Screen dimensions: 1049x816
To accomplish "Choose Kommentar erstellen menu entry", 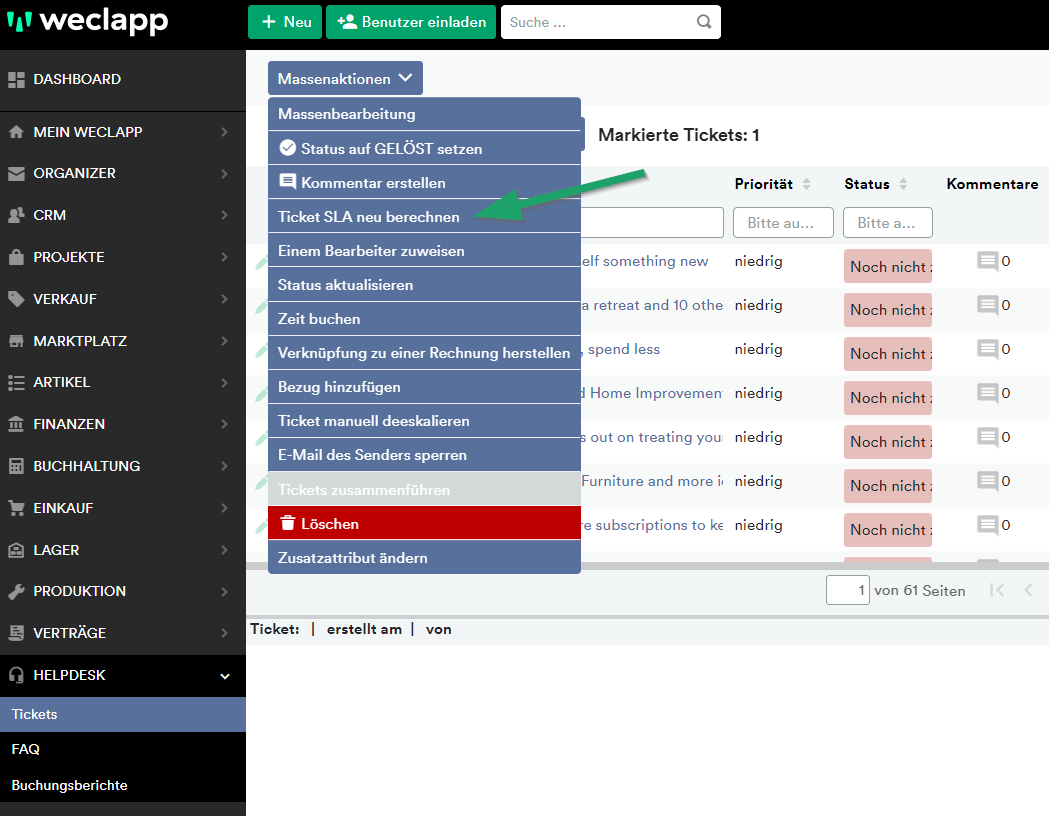I will [x=424, y=183].
